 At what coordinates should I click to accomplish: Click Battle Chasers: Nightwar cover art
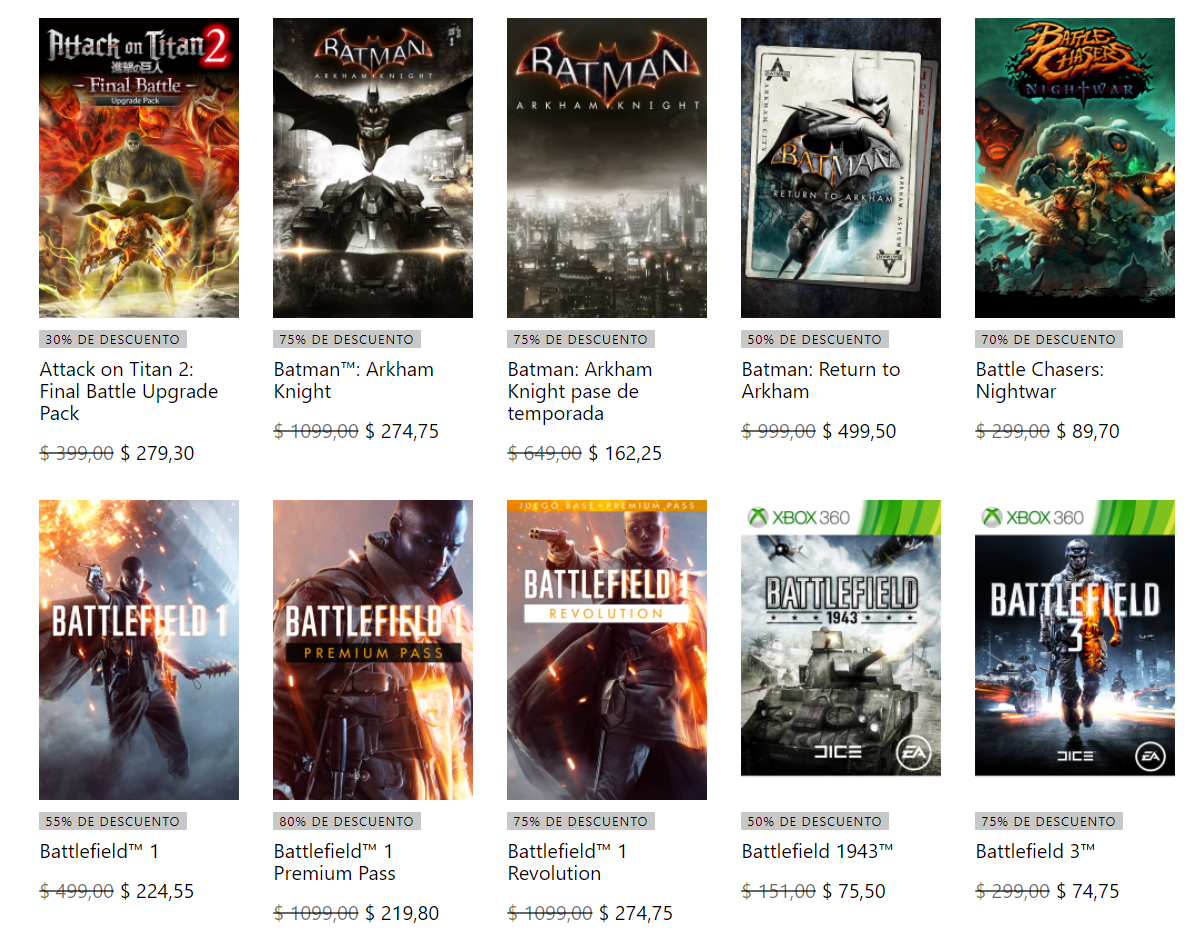[x=1075, y=168]
